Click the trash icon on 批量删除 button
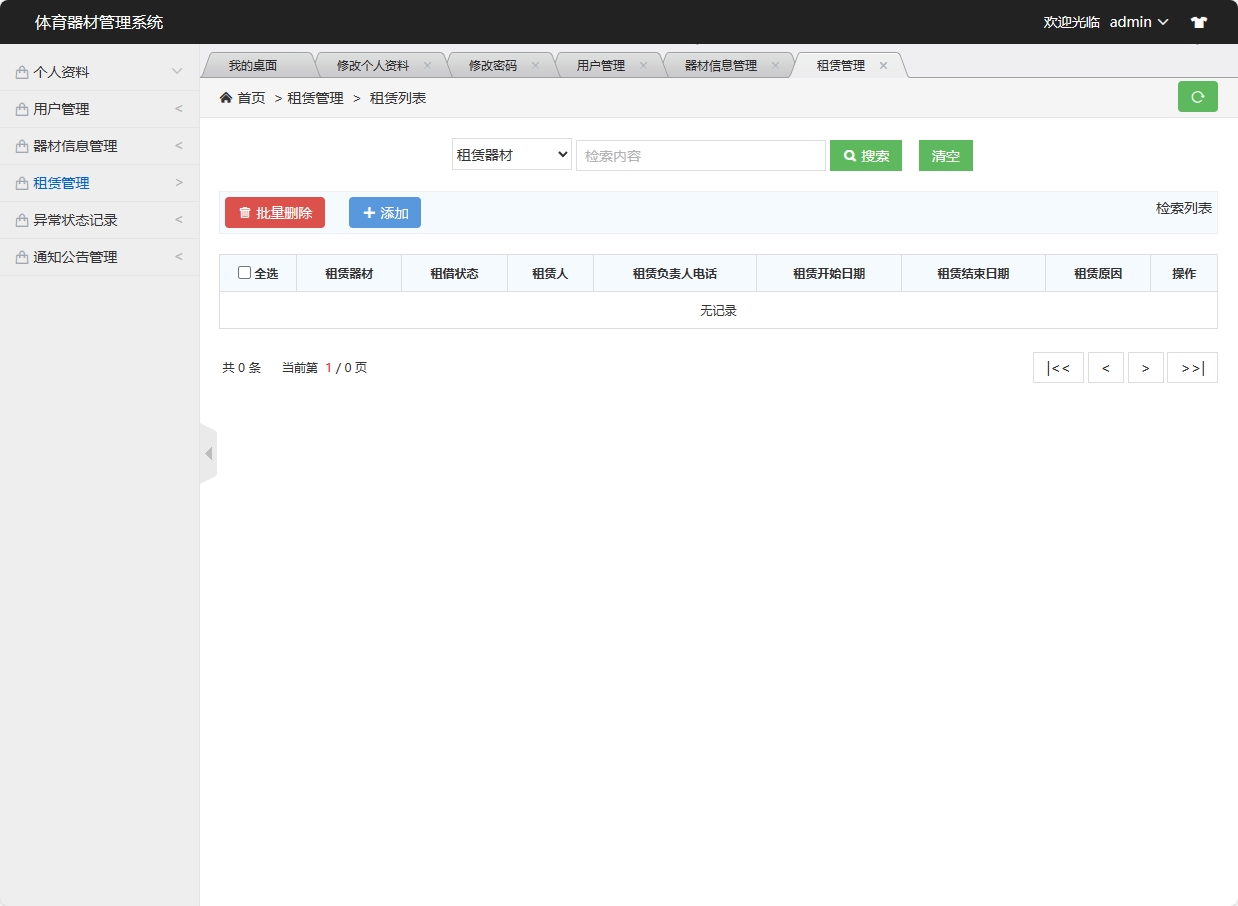 [243, 212]
